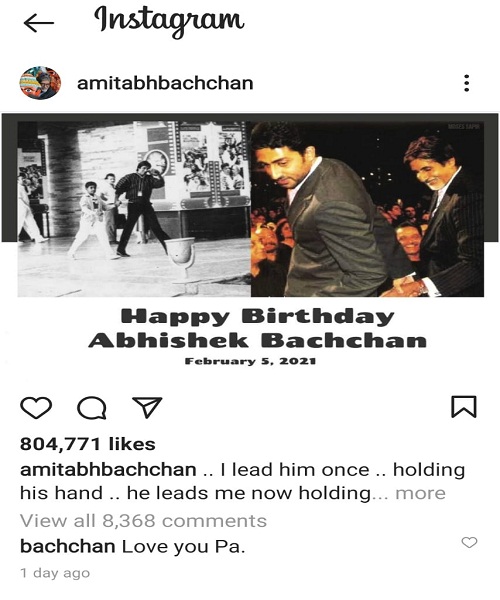
Task: Tap the '1 day ago' timestamp
Action: tap(55, 573)
